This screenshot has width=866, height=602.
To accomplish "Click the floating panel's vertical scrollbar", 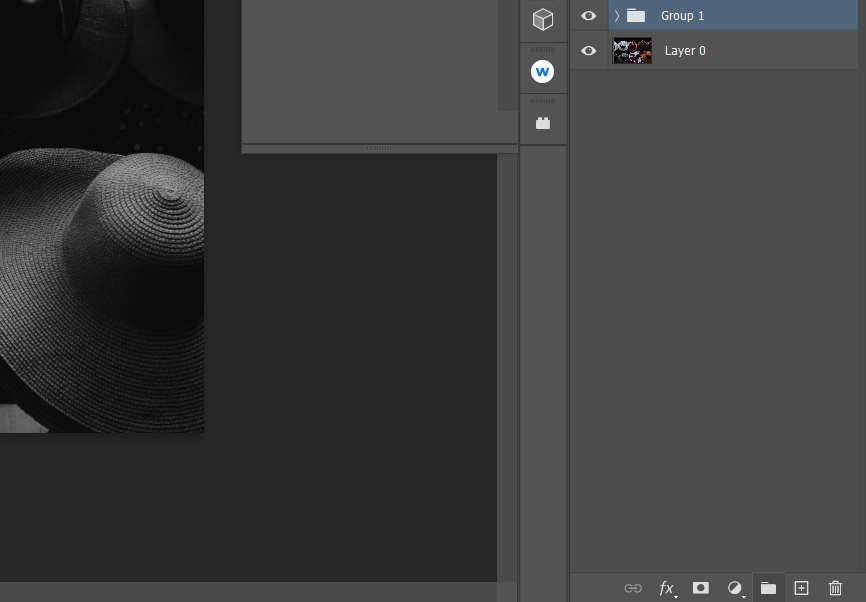I will click(508, 55).
